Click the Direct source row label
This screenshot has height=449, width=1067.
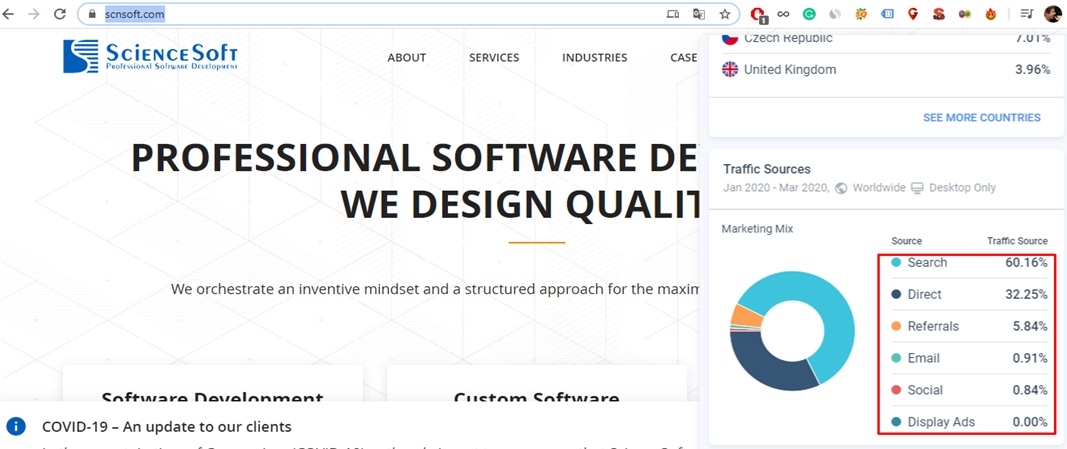coord(924,295)
